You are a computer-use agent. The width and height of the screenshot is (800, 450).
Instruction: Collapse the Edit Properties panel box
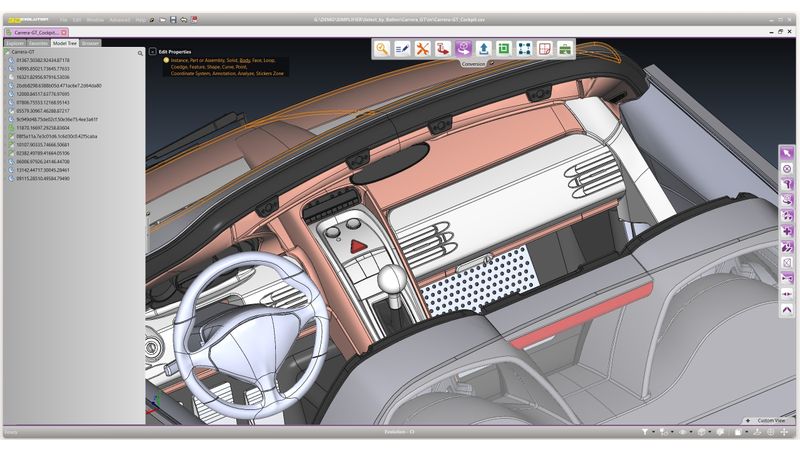click(153, 52)
